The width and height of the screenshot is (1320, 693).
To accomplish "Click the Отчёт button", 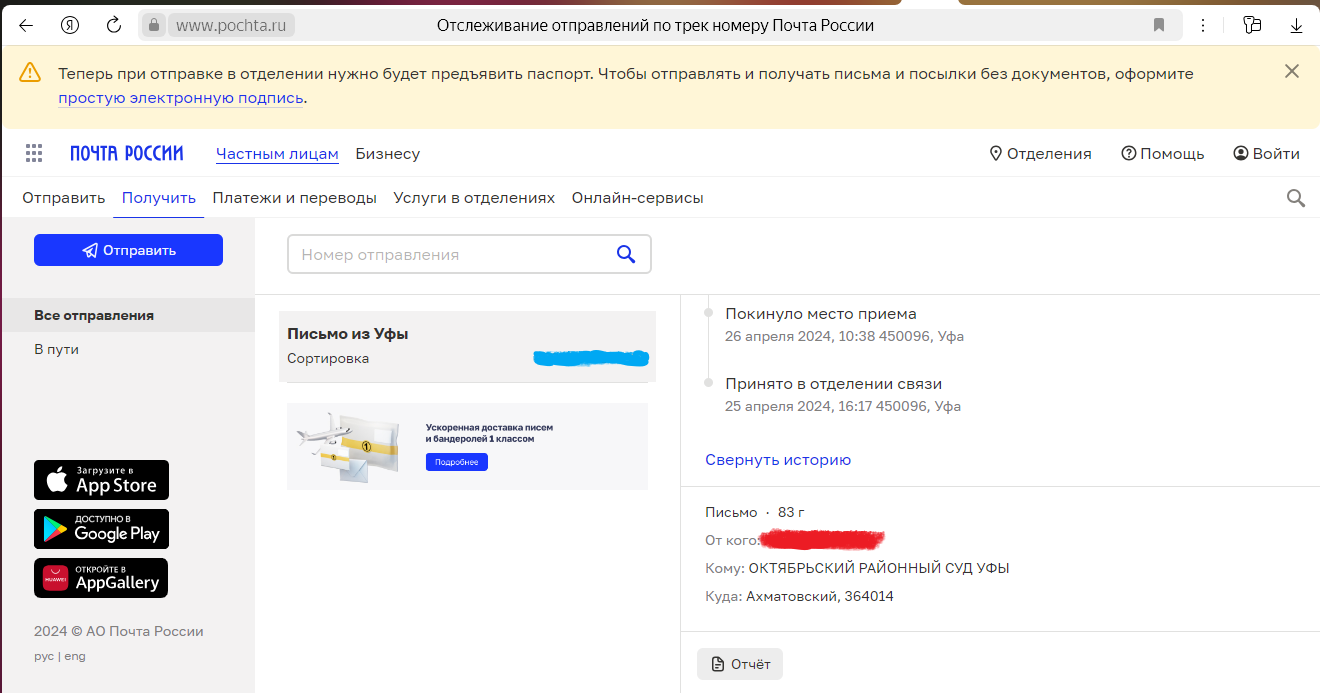I will click(x=739, y=663).
